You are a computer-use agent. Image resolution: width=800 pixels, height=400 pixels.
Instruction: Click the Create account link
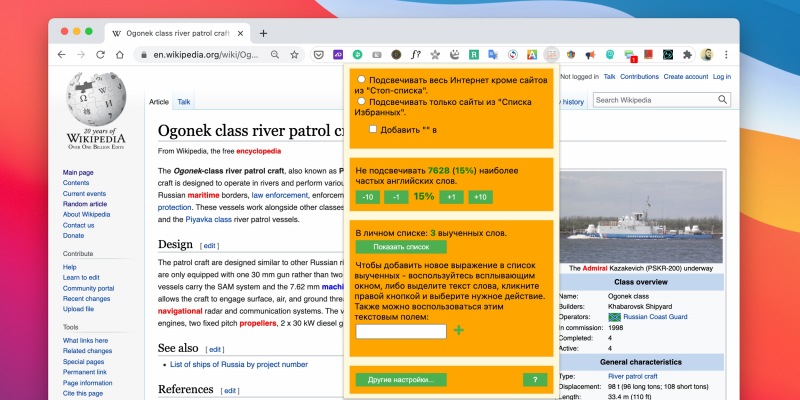(686, 77)
